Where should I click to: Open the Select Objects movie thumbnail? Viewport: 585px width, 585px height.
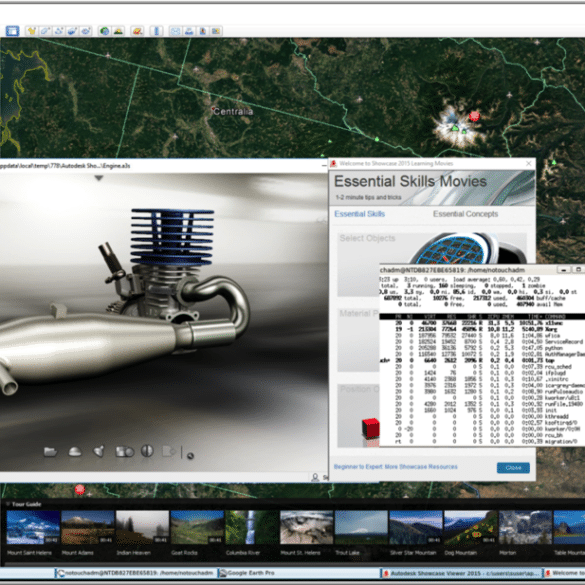(x=432, y=264)
